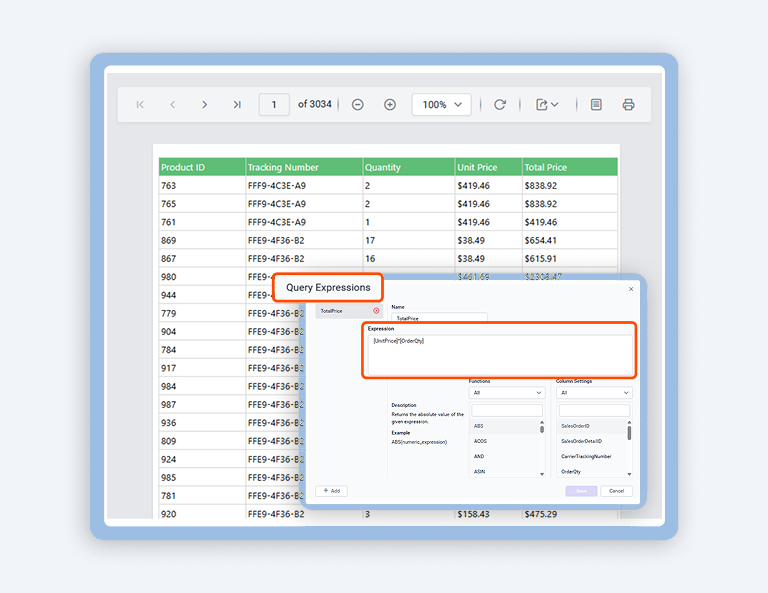
Task: Click the functions list scrollbar thumb
Action: (542, 429)
